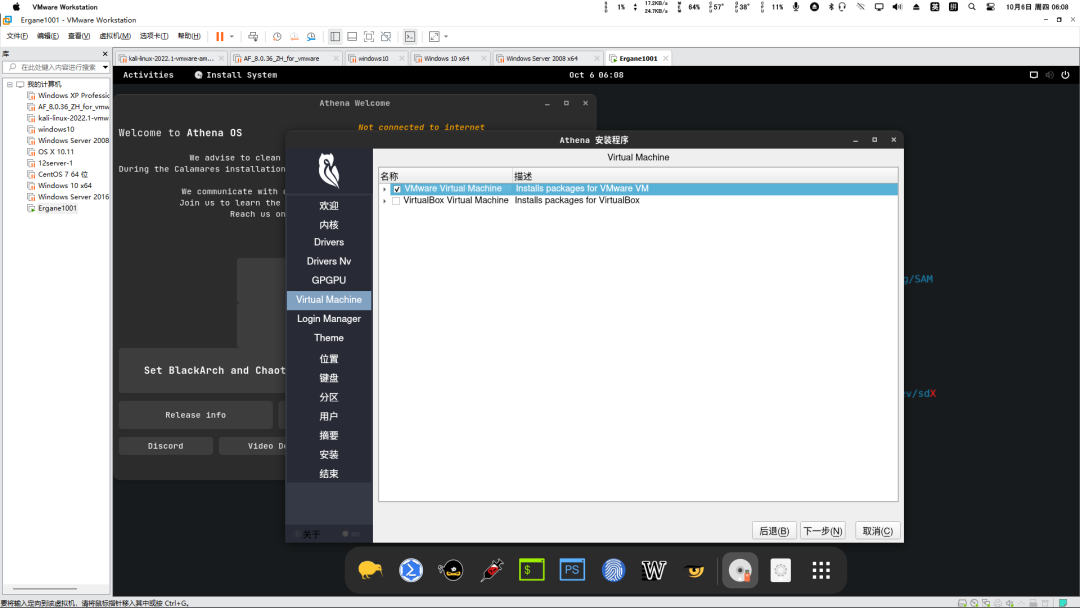Open the library search filter dropdown arrow
The image size is (1080, 608).
click(105, 67)
